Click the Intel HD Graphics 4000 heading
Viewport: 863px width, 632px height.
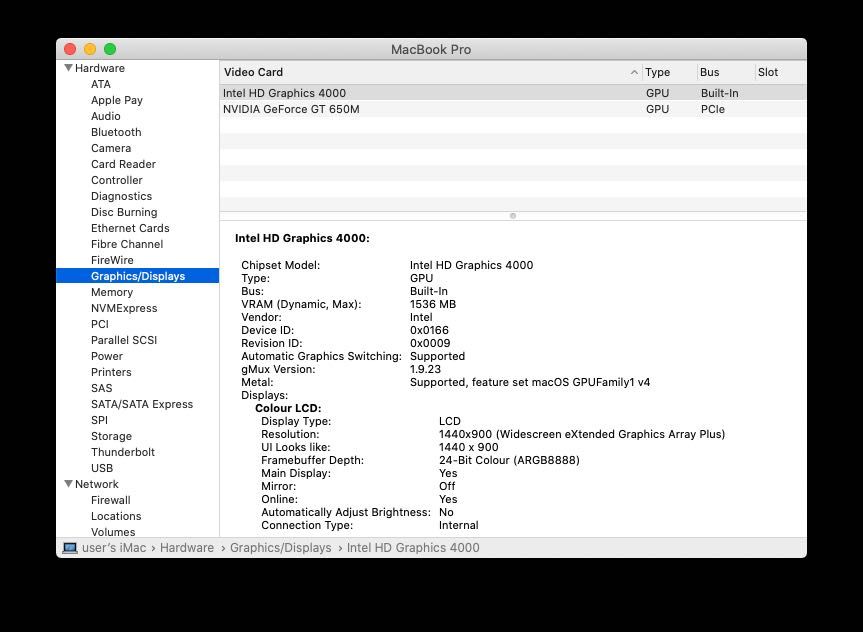302,238
